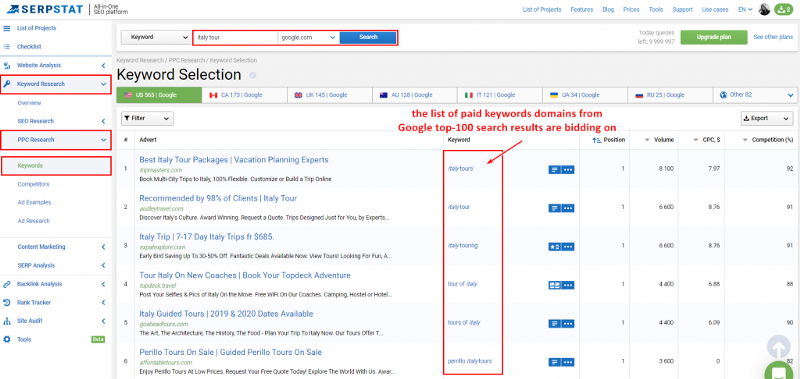The image size is (800, 379).
Task: Click the Upgrade plan button
Action: pos(714,37)
